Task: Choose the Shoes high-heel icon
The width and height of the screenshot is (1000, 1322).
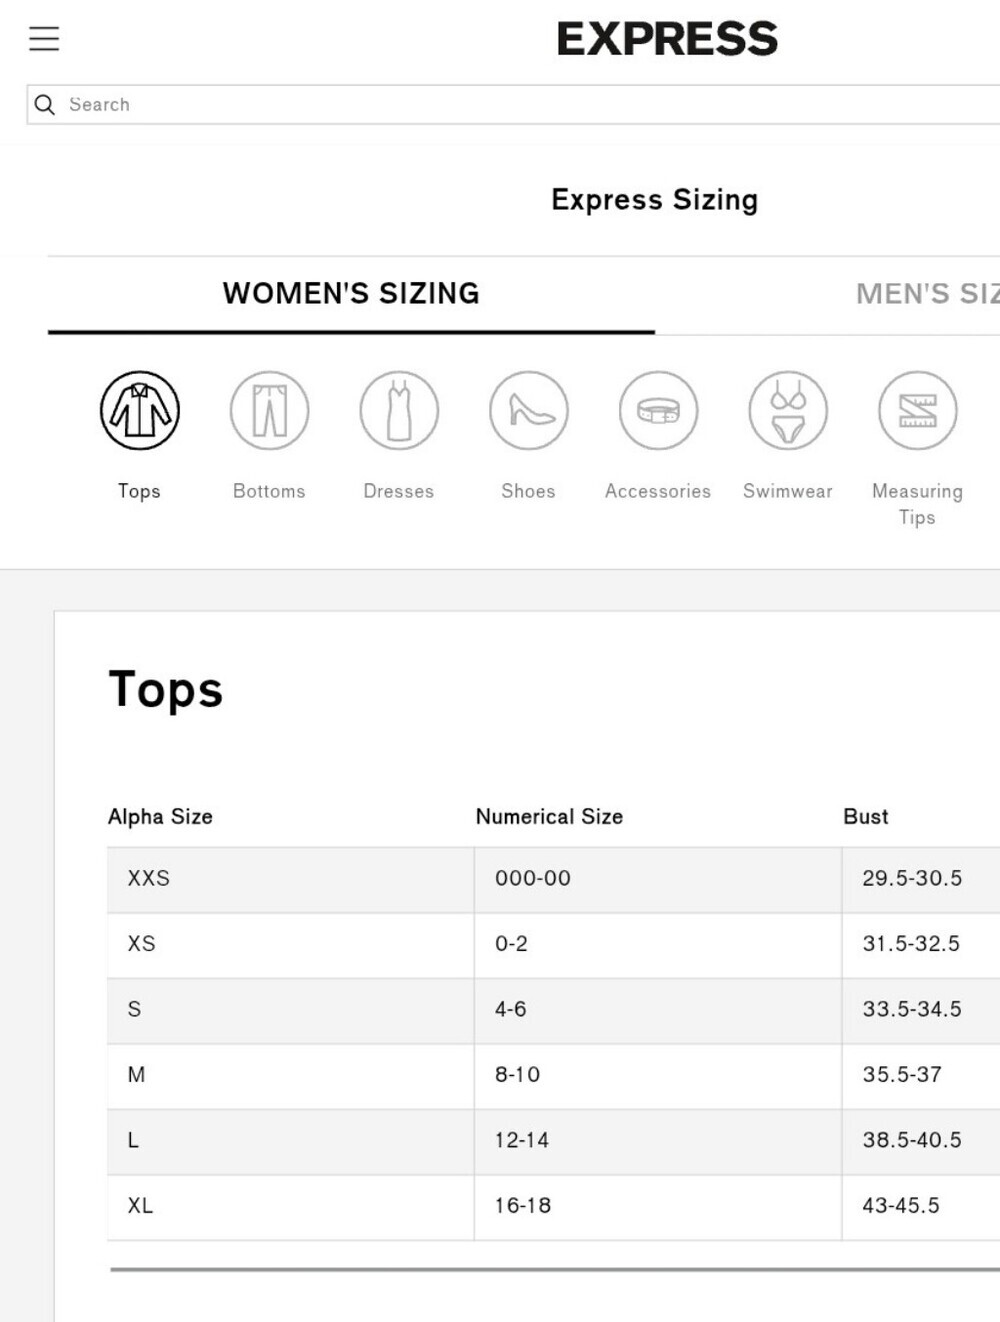Action: click(529, 410)
